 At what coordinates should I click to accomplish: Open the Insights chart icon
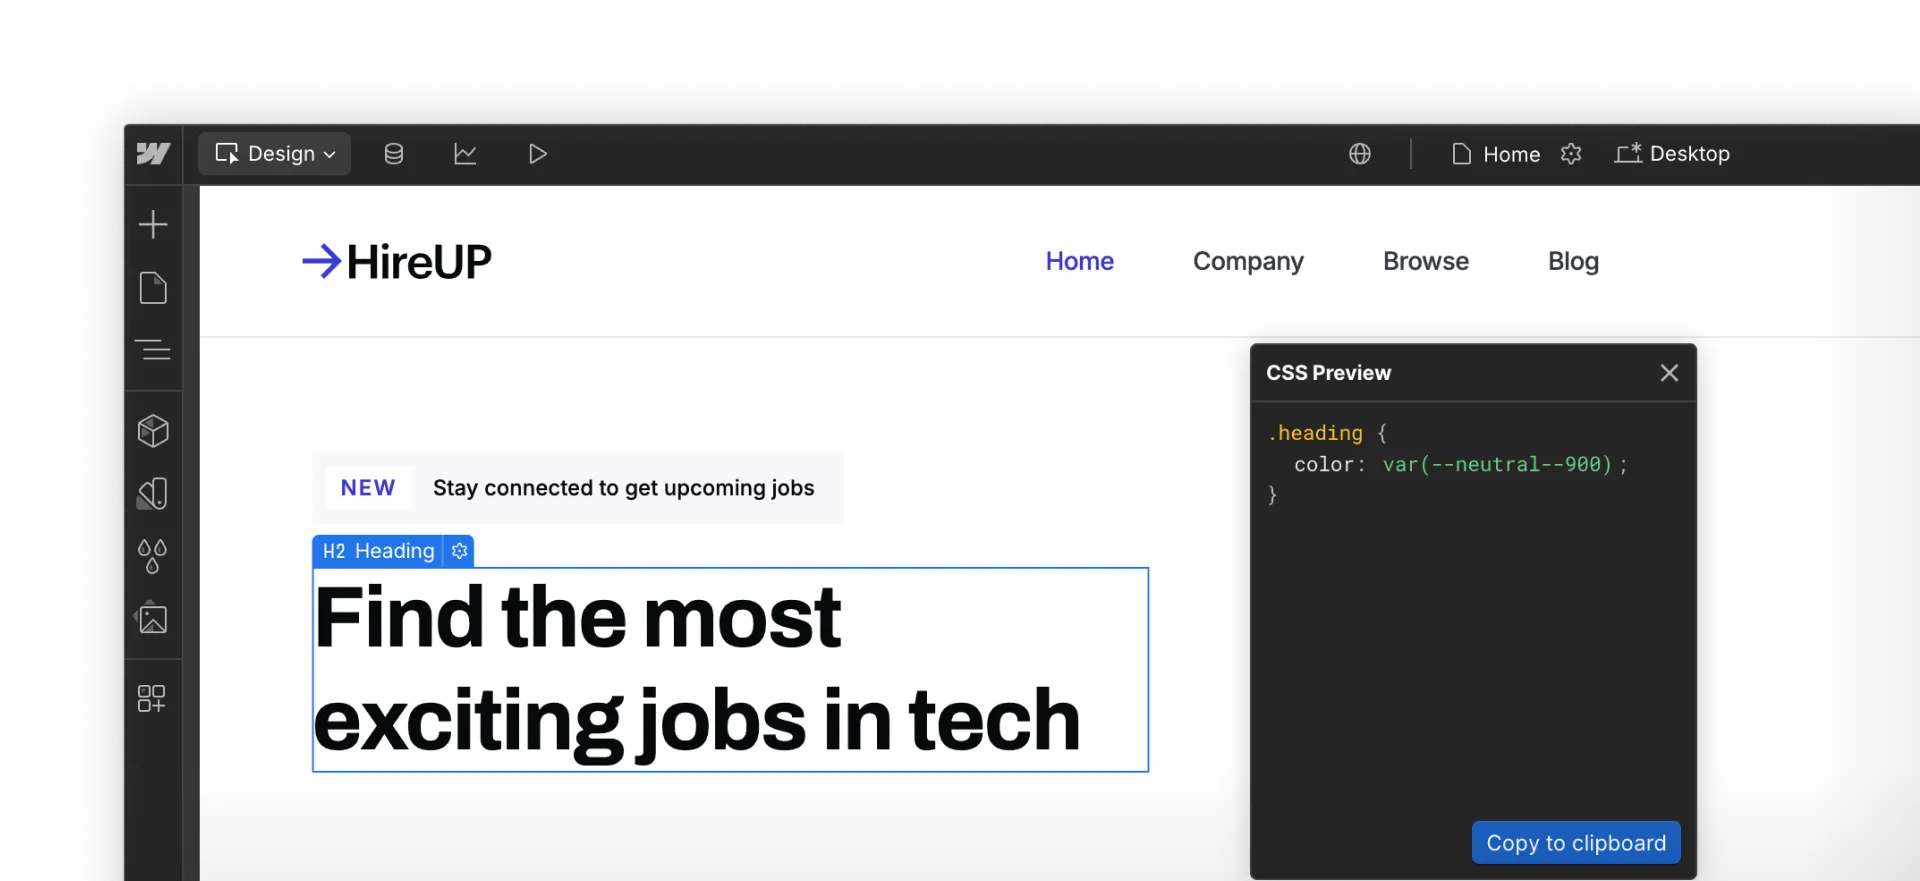click(465, 154)
